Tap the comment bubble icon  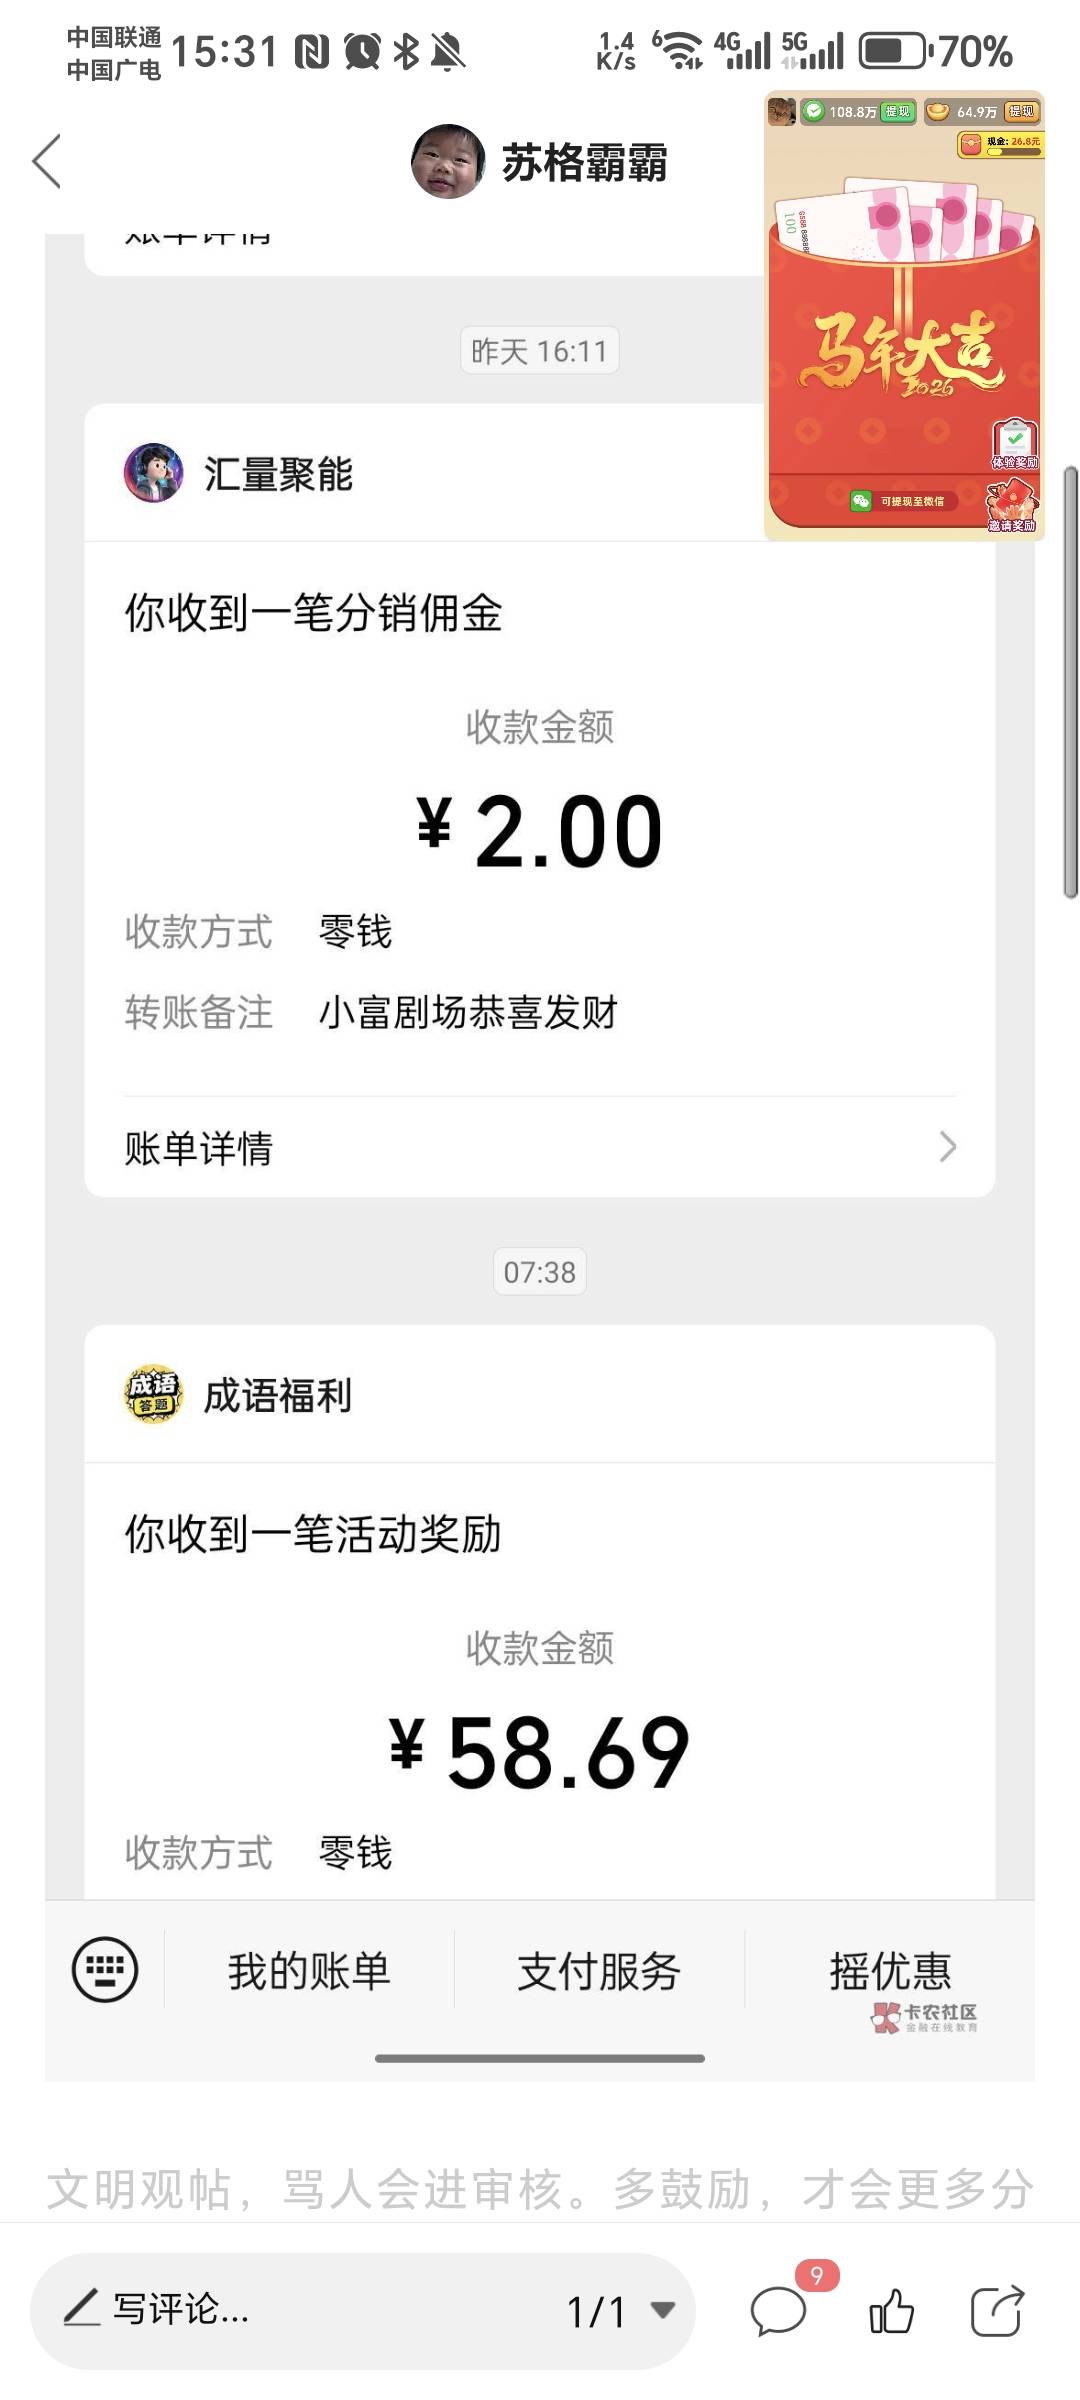pos(778,2312)
